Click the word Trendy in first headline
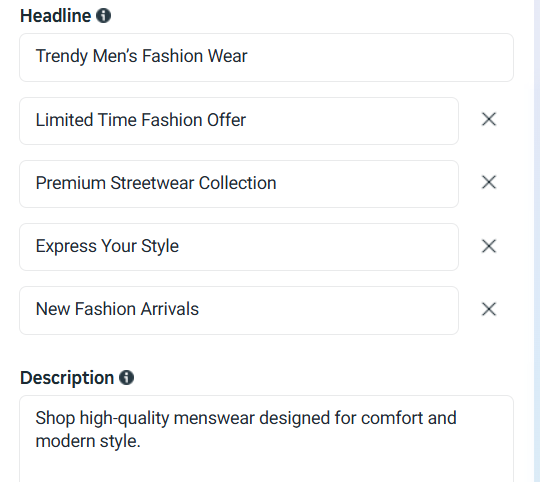The height and width of the screenshot is (482, 540). pyautogui.click(x=61, y=56)
